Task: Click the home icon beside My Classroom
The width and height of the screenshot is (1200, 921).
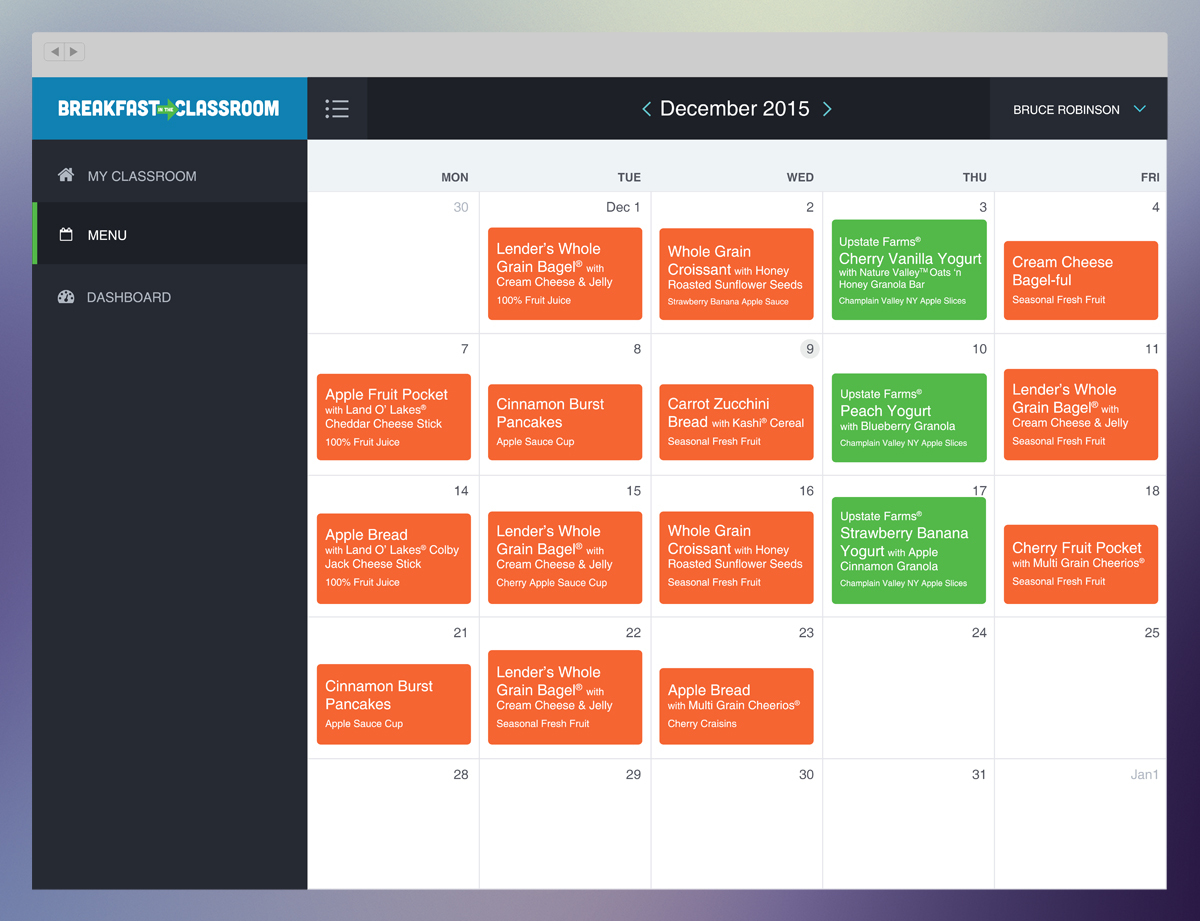Action: click(66, 175)
